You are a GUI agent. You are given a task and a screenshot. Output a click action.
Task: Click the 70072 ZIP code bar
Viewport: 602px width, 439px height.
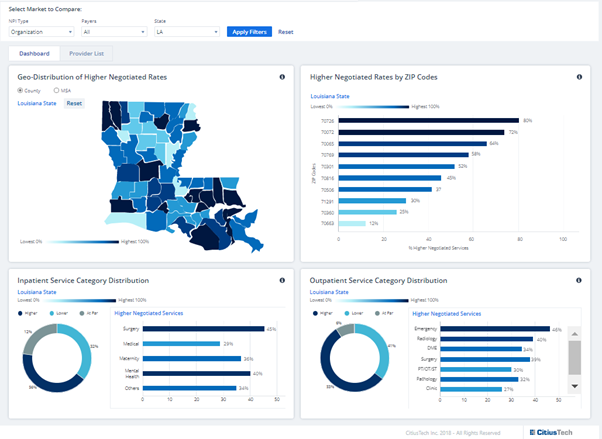point(421,132)
